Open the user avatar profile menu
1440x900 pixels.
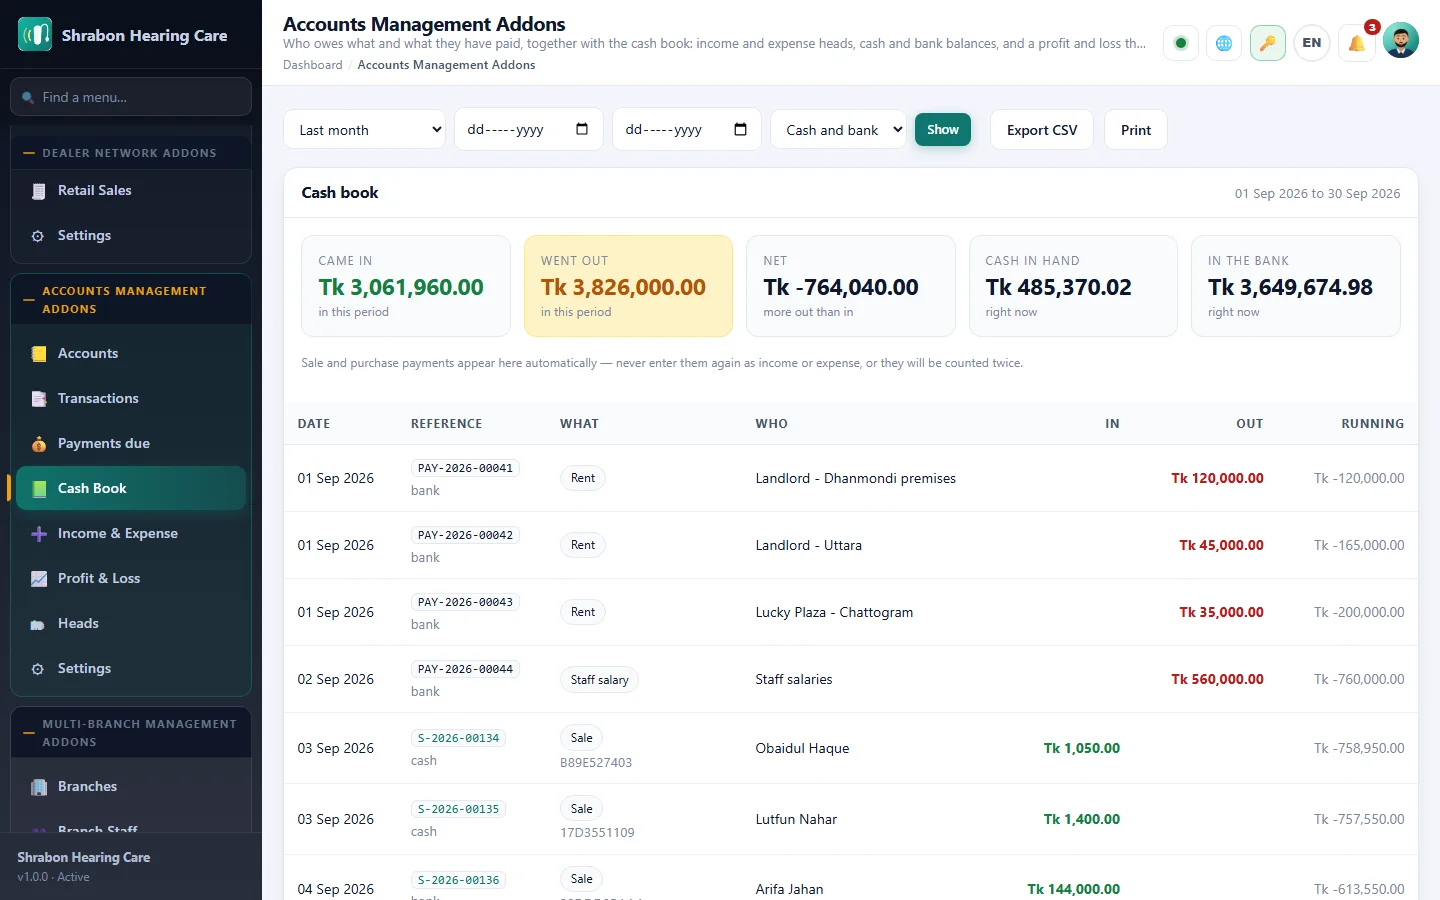click(x=1400, y=40)
